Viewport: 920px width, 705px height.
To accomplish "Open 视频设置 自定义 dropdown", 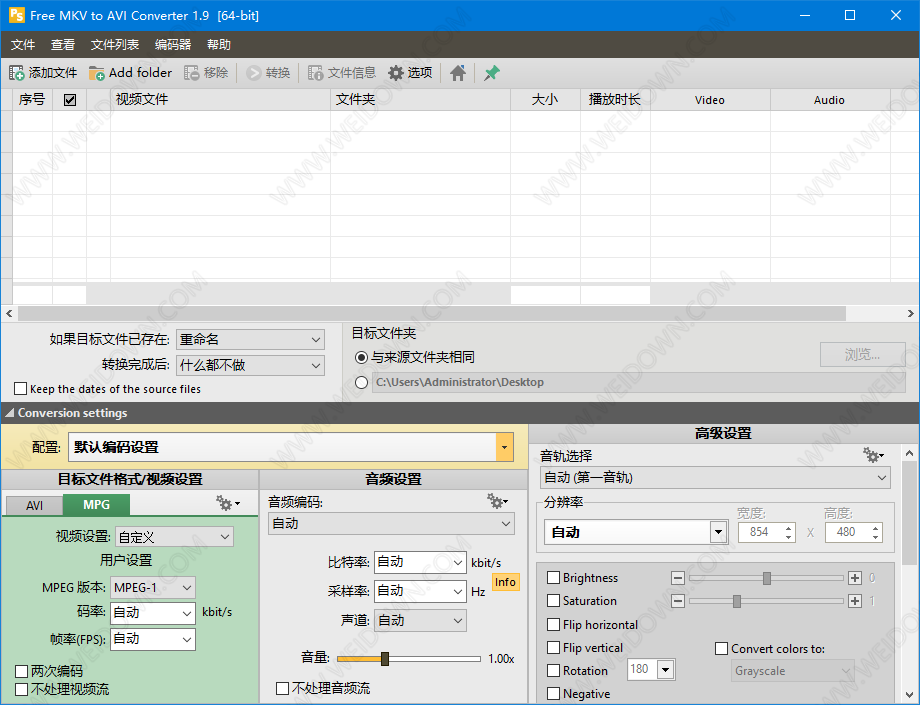I will (x=174, y=537).
